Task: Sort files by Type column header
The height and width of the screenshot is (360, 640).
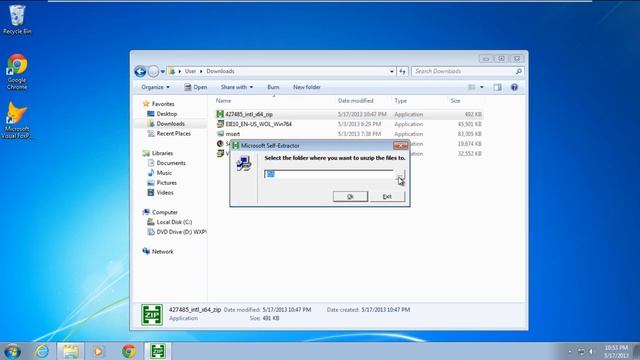Action: pos(400,100)
